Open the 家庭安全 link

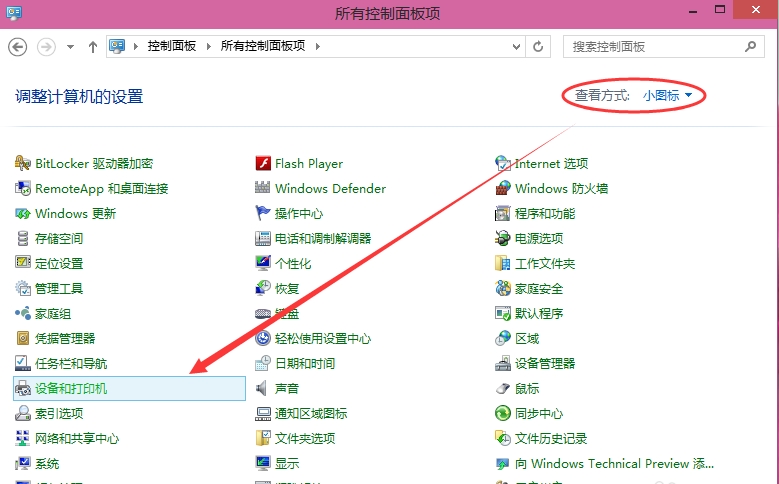point(539,289)
